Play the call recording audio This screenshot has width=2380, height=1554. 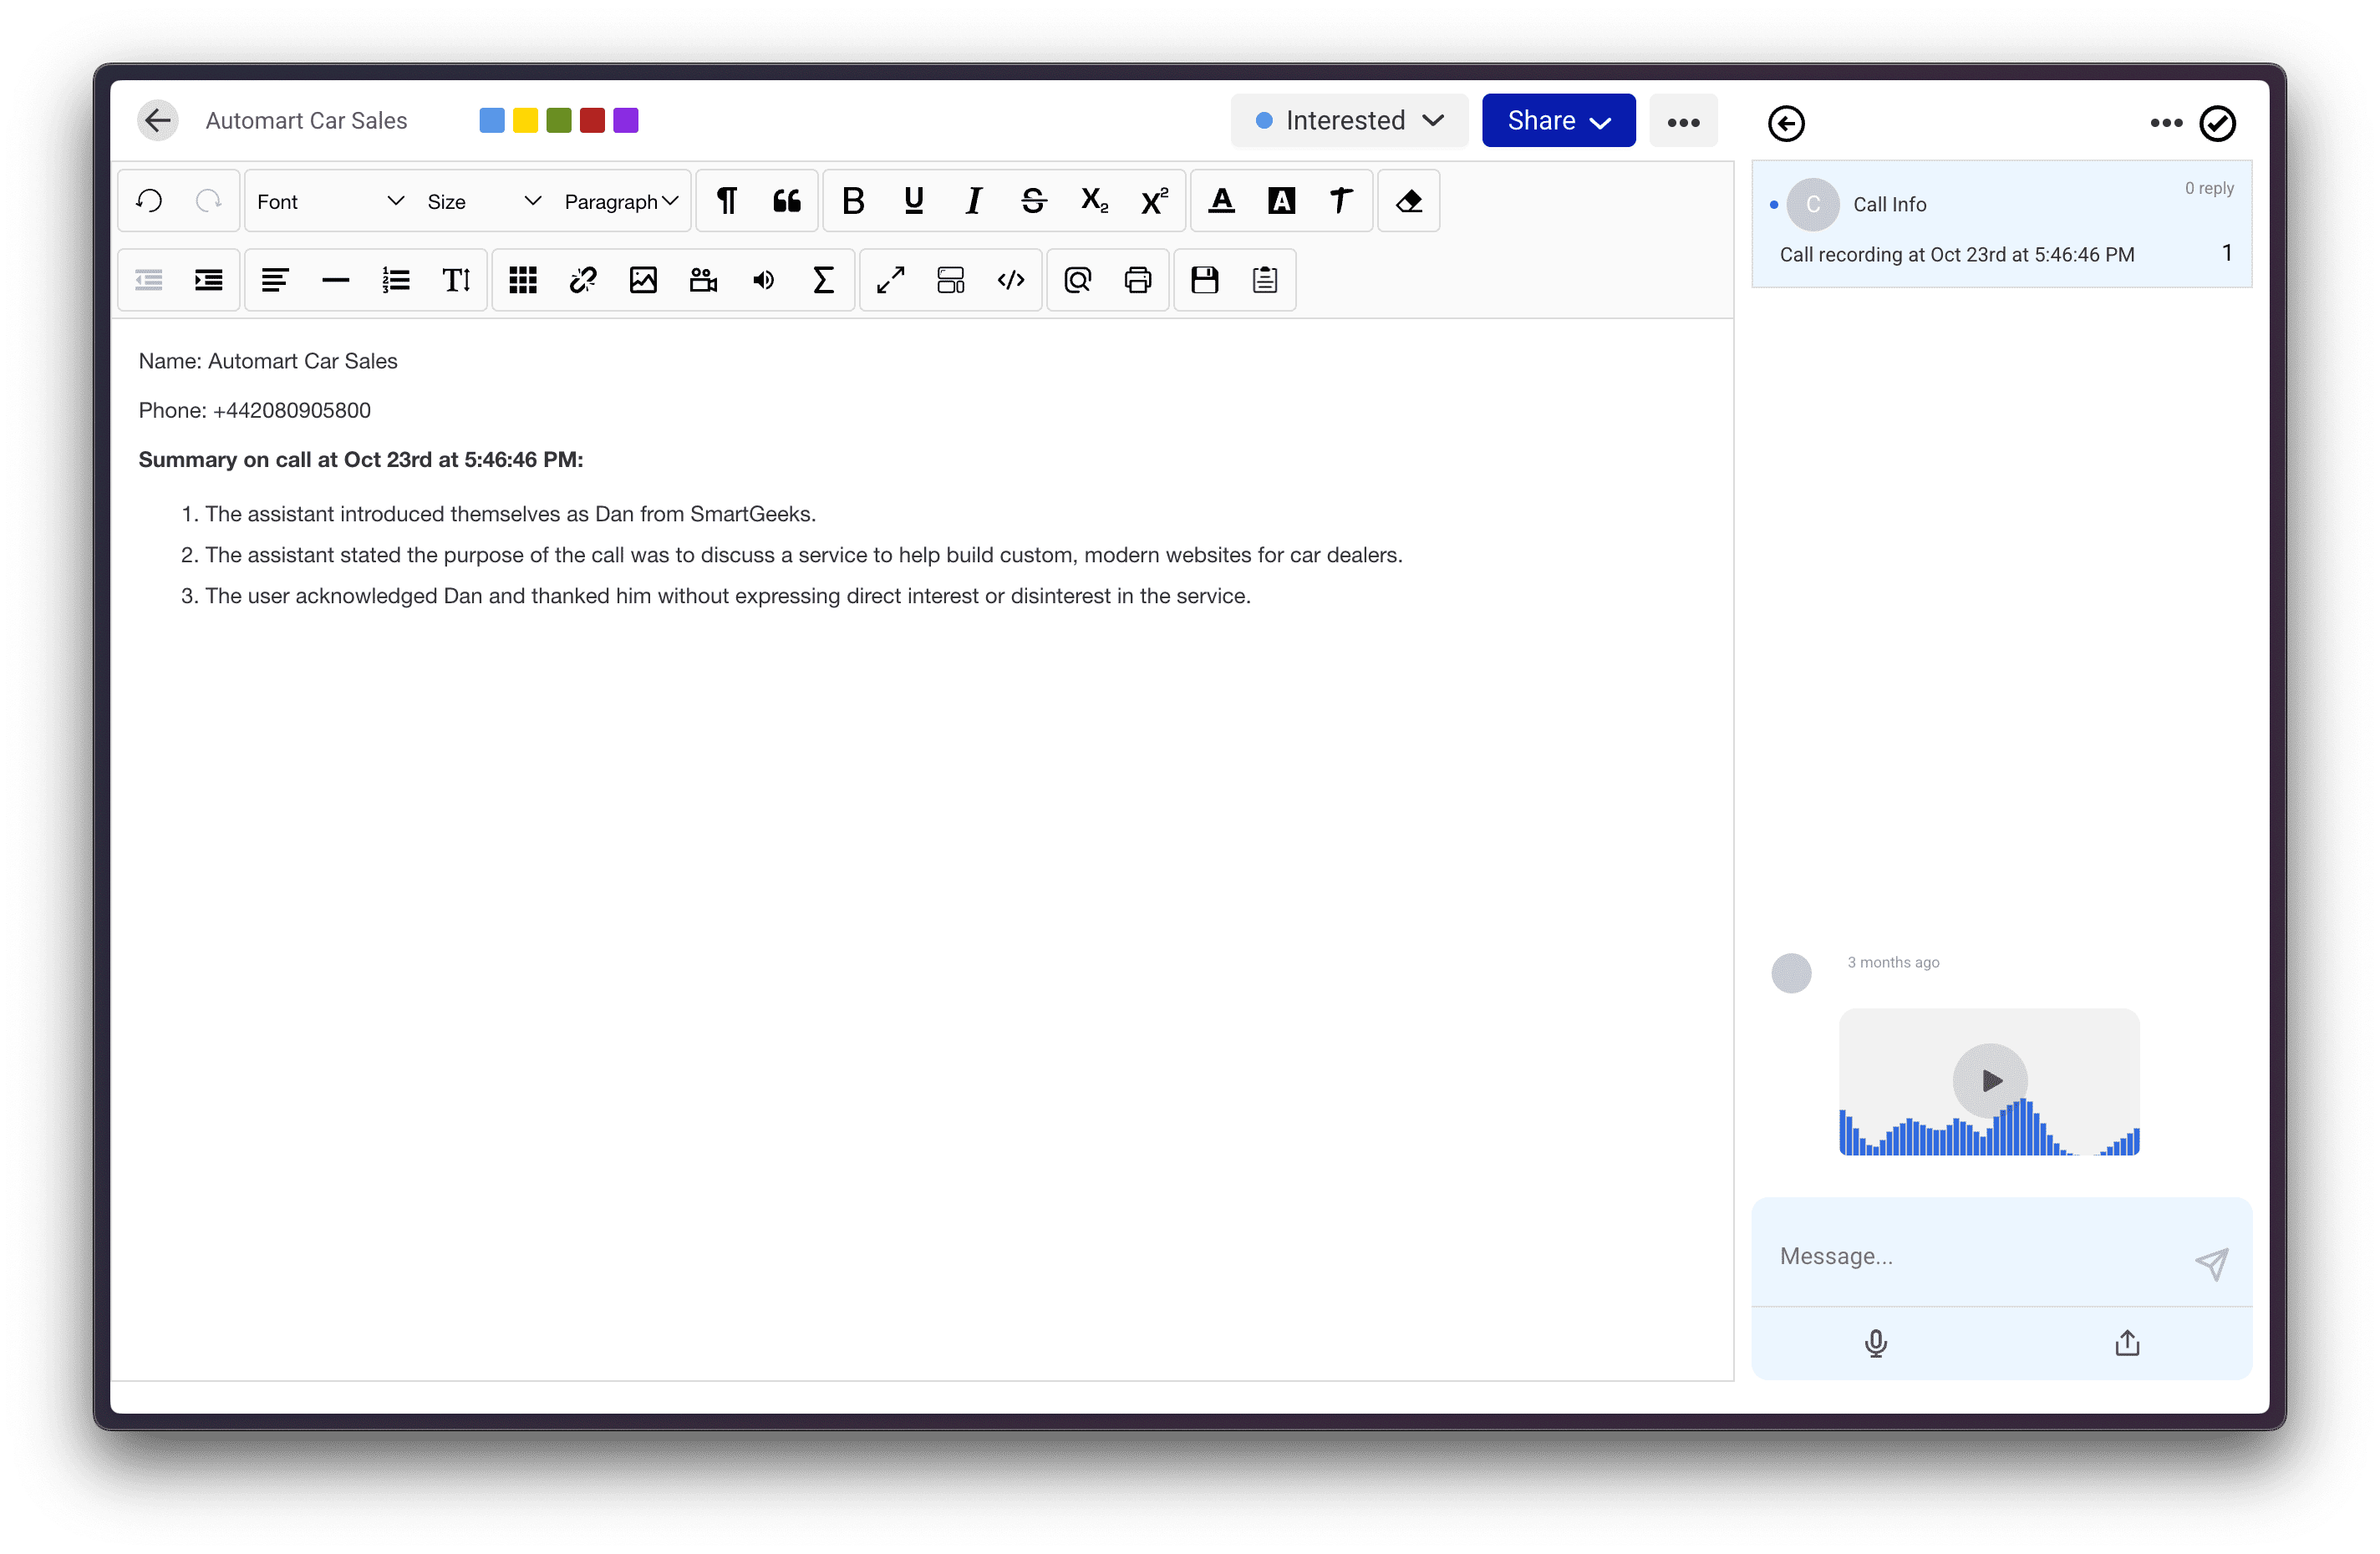(x=1991, y=1080)
